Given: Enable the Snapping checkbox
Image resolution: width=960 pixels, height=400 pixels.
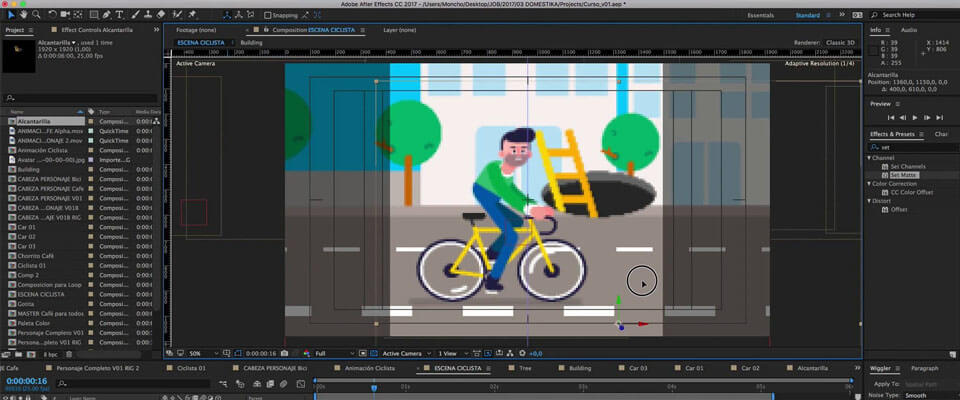Looking at the screenshot, I should 269,15.
